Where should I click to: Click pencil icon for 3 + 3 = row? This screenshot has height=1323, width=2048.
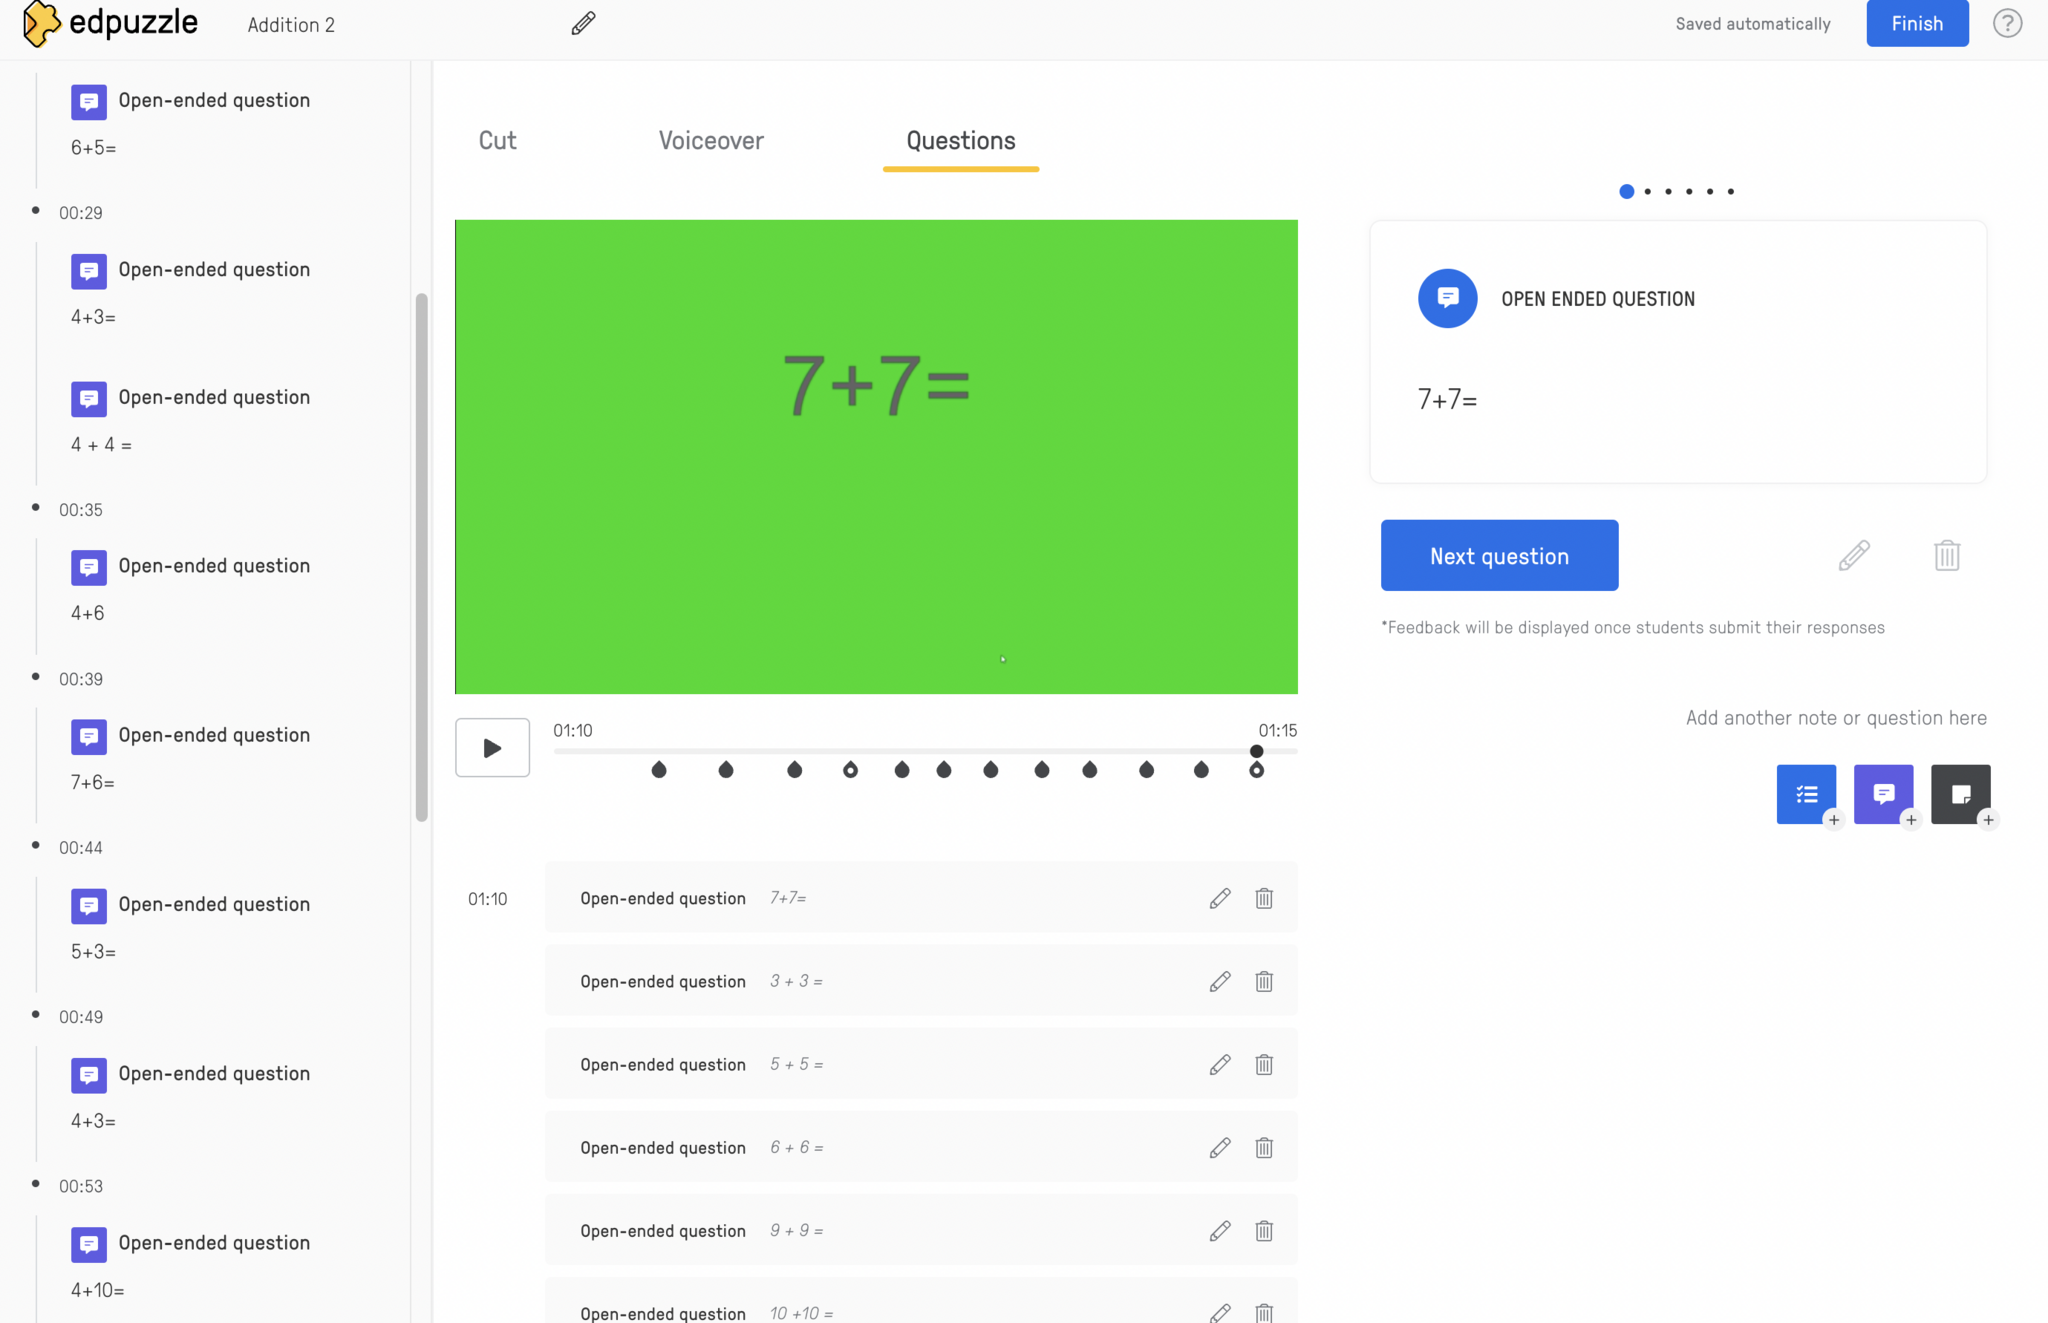[1219, 981]
